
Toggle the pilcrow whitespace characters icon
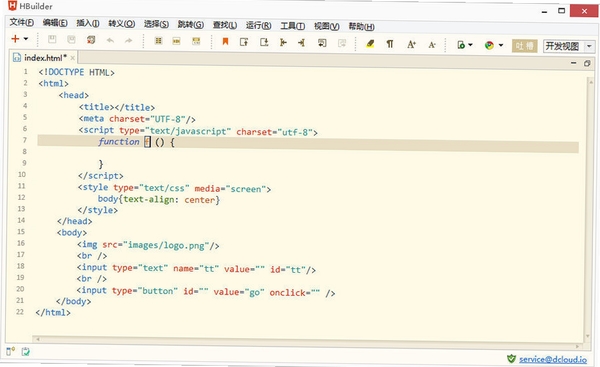(x=390, y=44)
